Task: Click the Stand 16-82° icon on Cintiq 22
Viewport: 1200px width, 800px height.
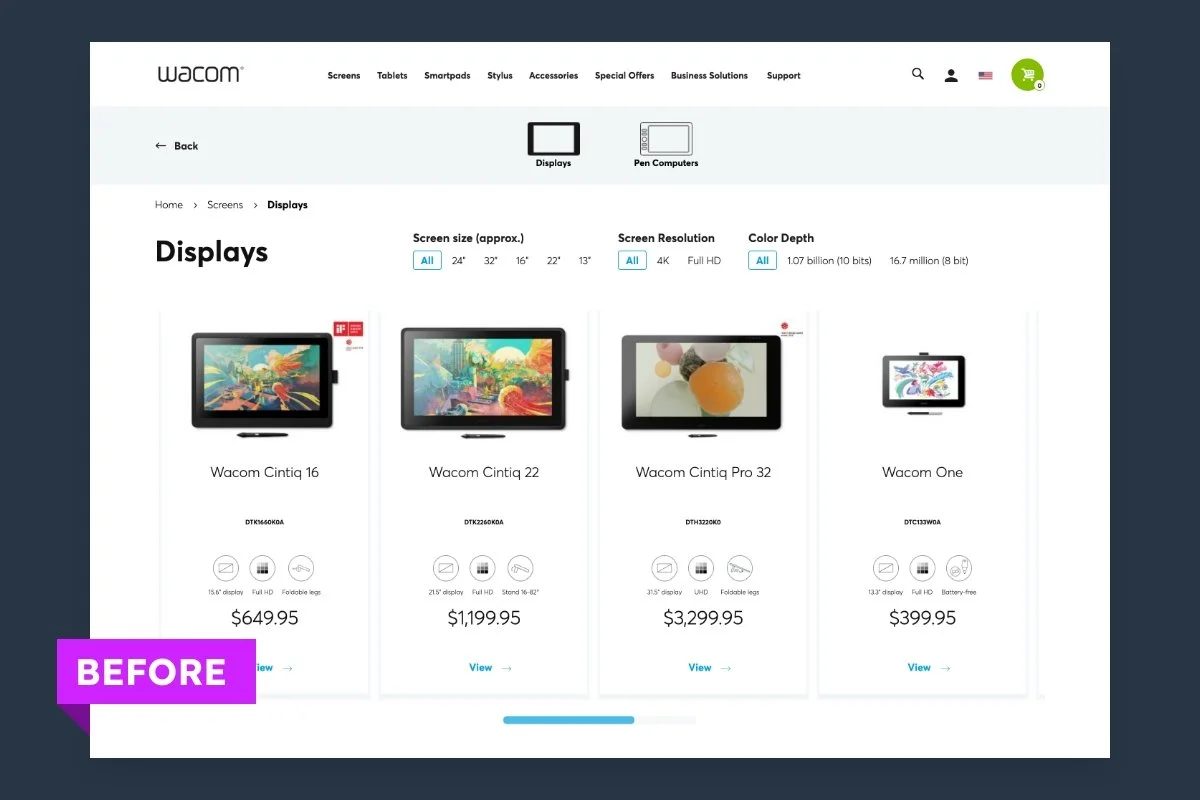Action: pyautogui.click(x=520, y=569)
